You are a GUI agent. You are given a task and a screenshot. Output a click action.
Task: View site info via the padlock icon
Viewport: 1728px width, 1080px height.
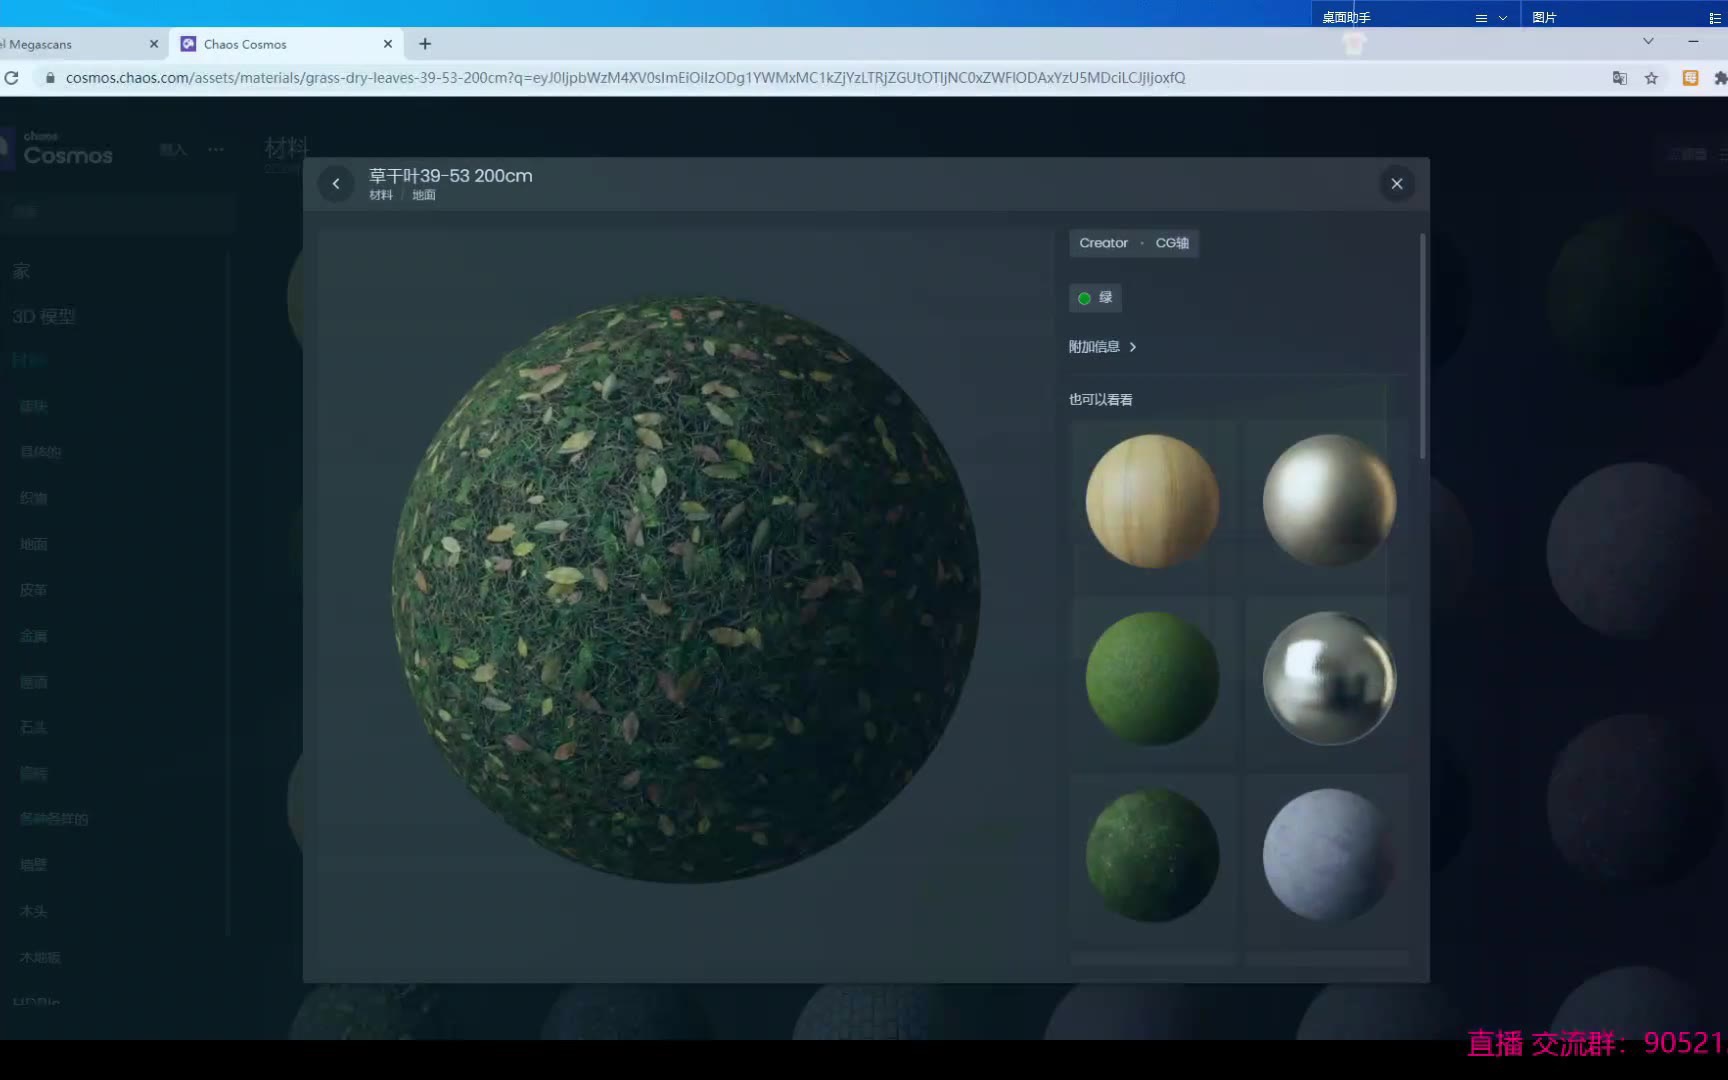click(49, 78)
